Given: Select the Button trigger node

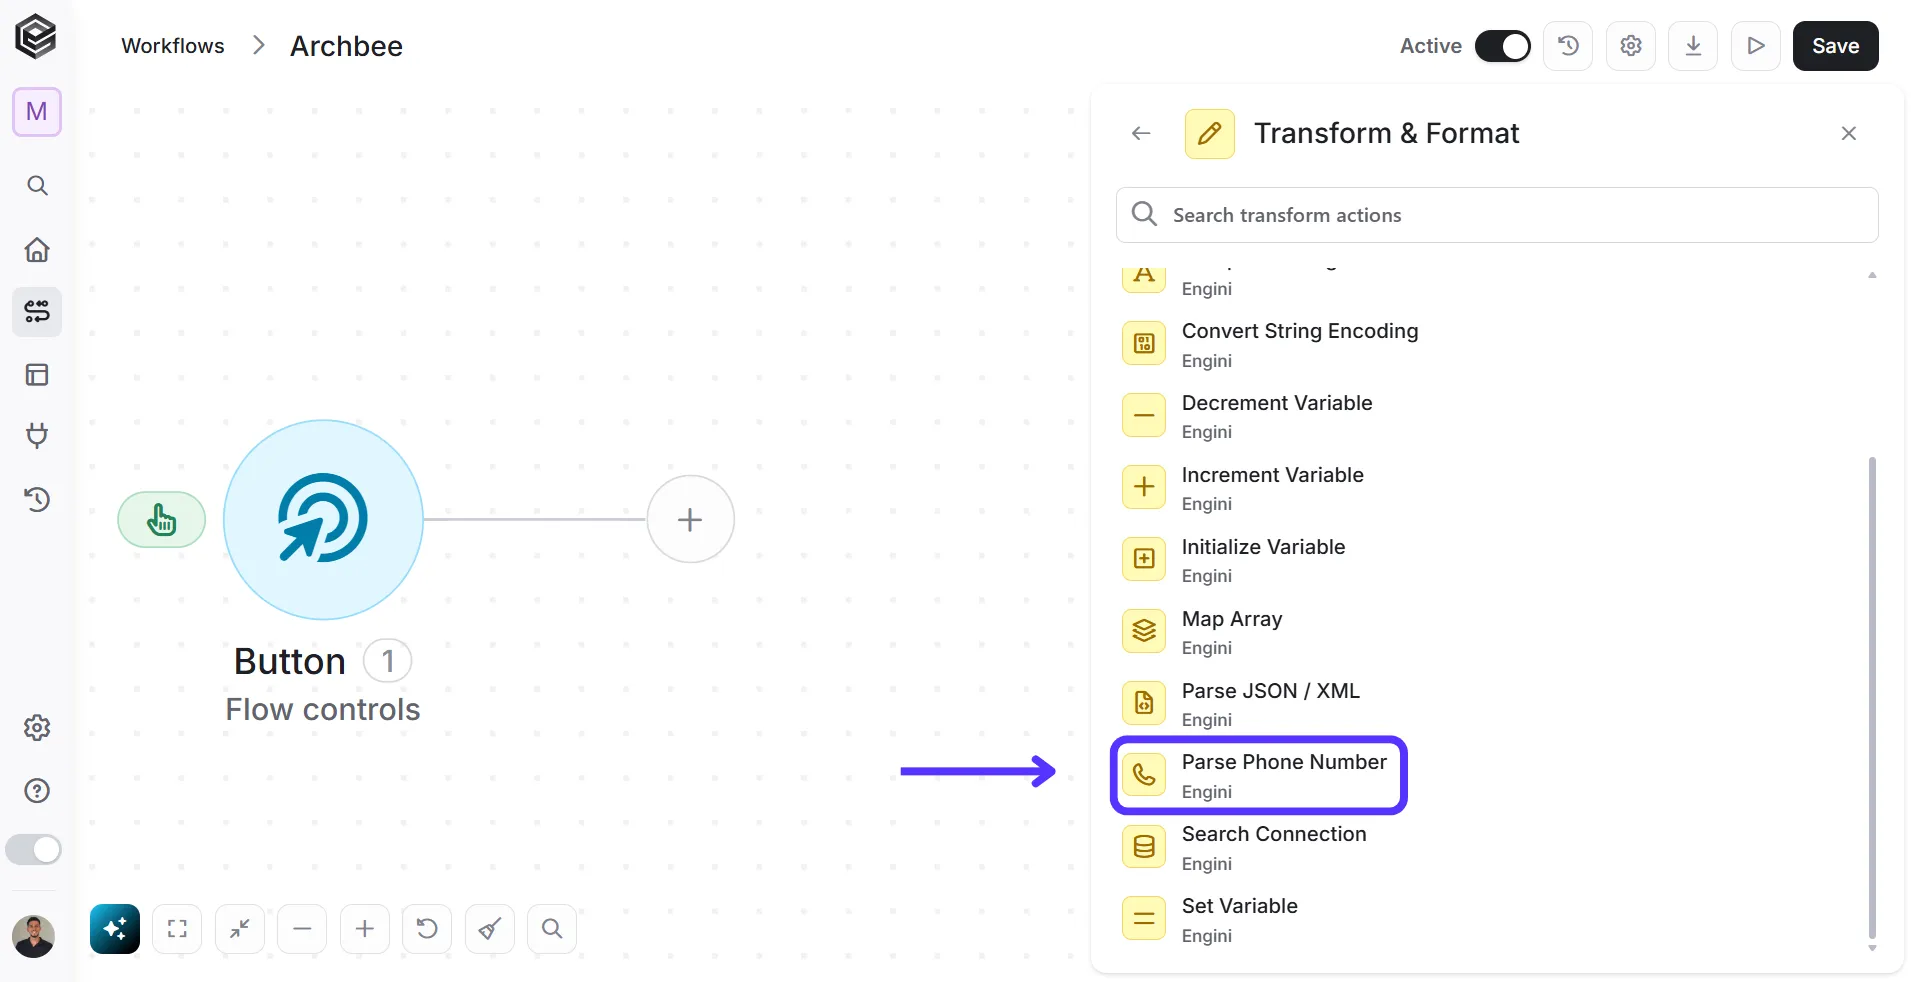Looking at the screenshot, I should (323, 519).
